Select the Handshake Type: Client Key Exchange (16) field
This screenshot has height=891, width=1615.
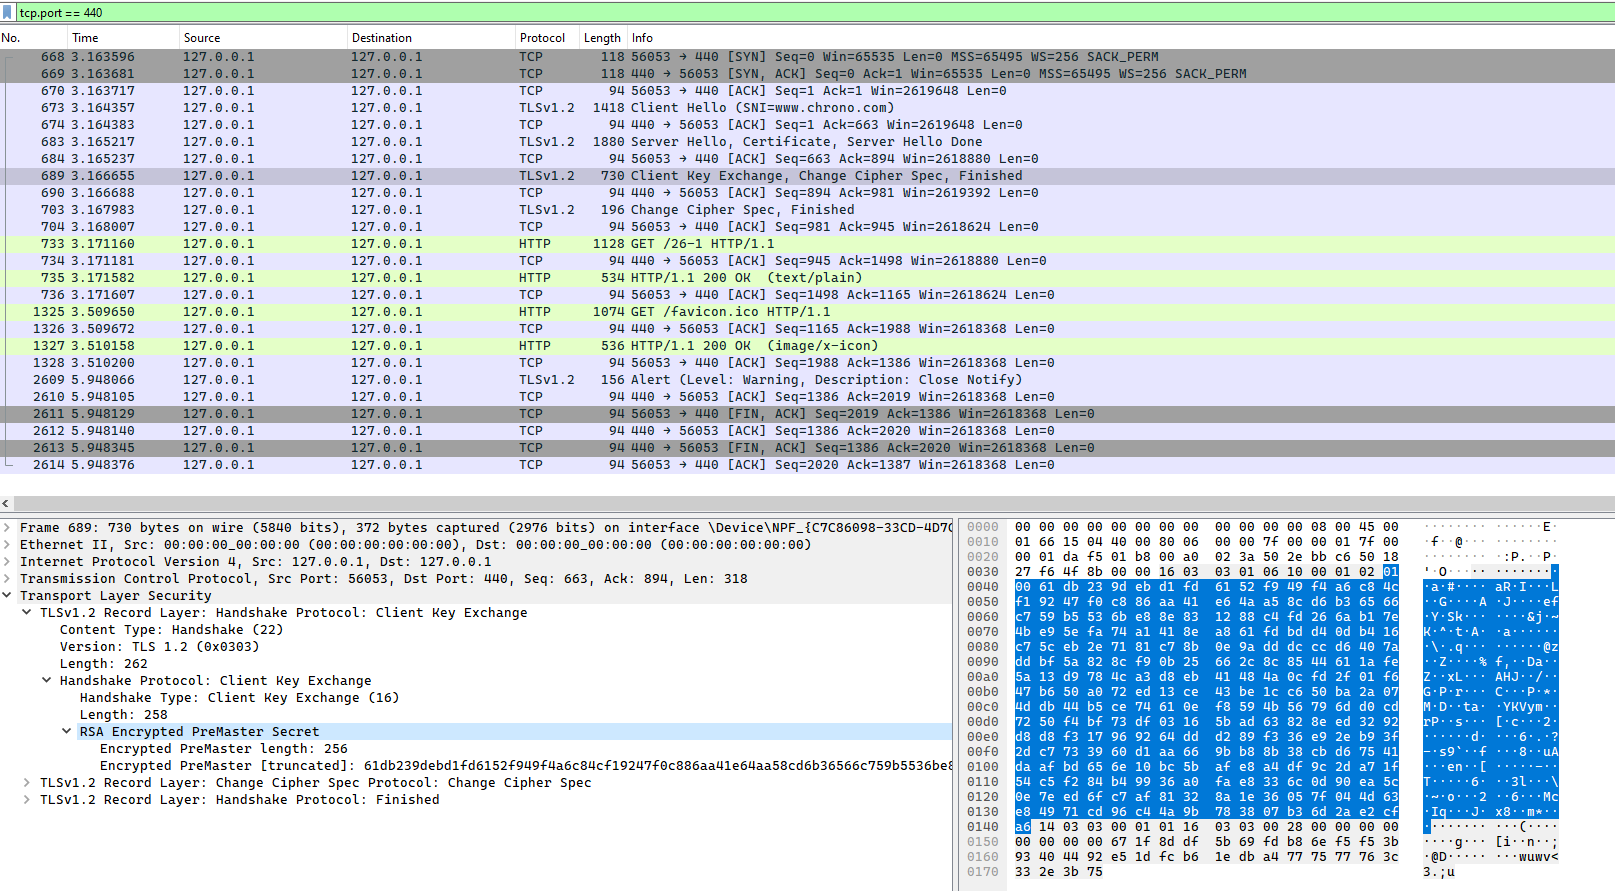point(239,698)
